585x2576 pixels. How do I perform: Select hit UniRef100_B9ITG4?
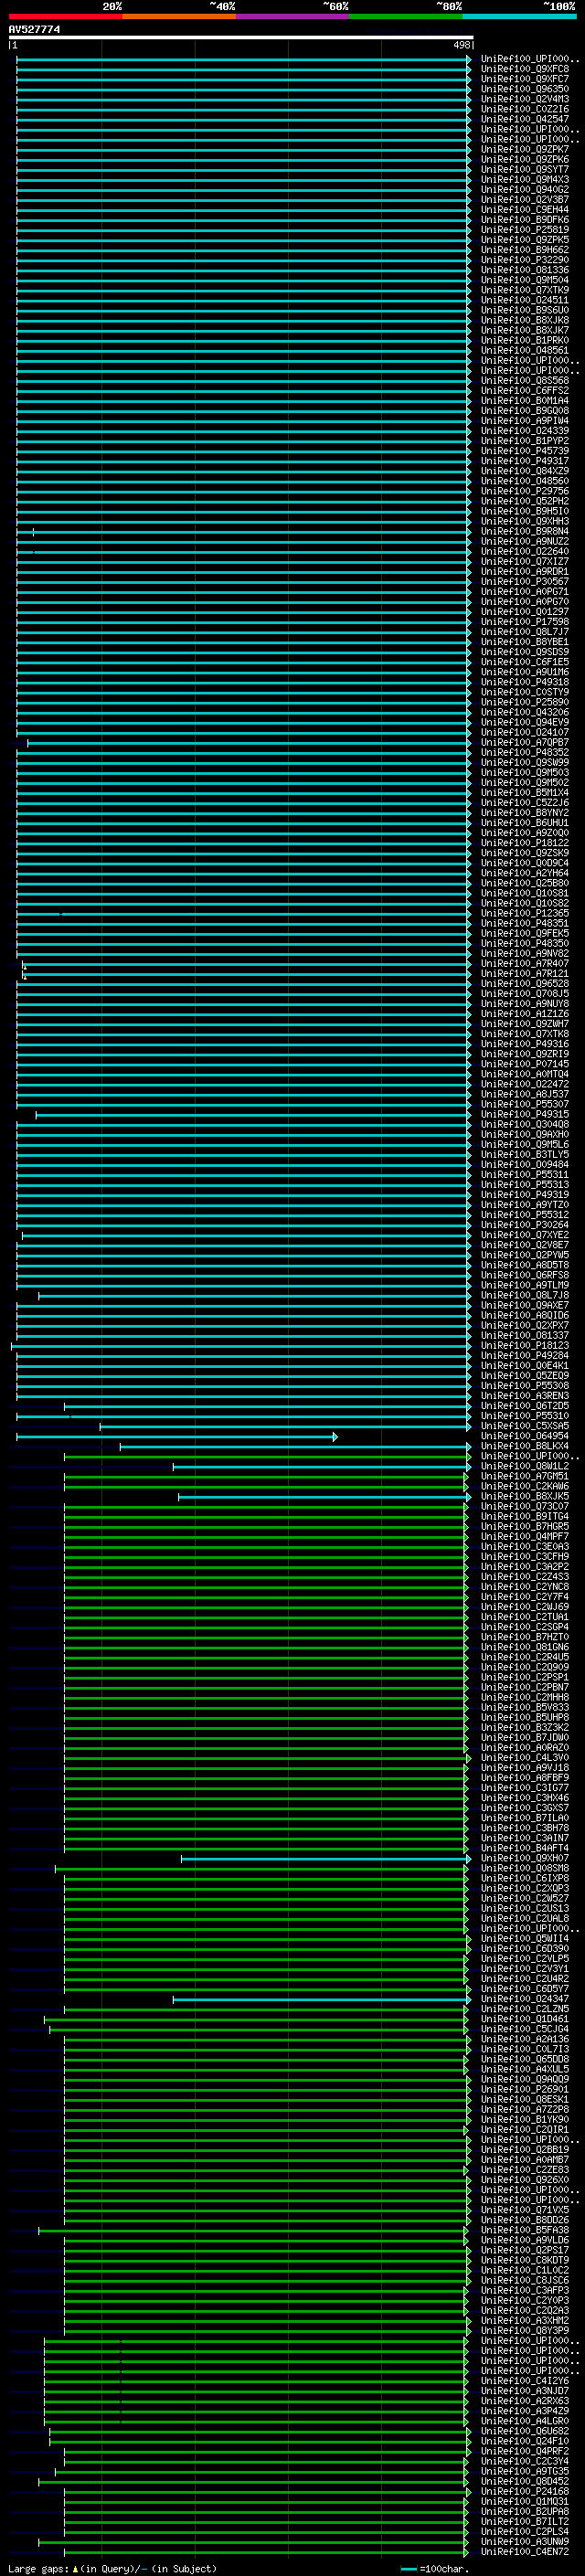(525, 1516)
